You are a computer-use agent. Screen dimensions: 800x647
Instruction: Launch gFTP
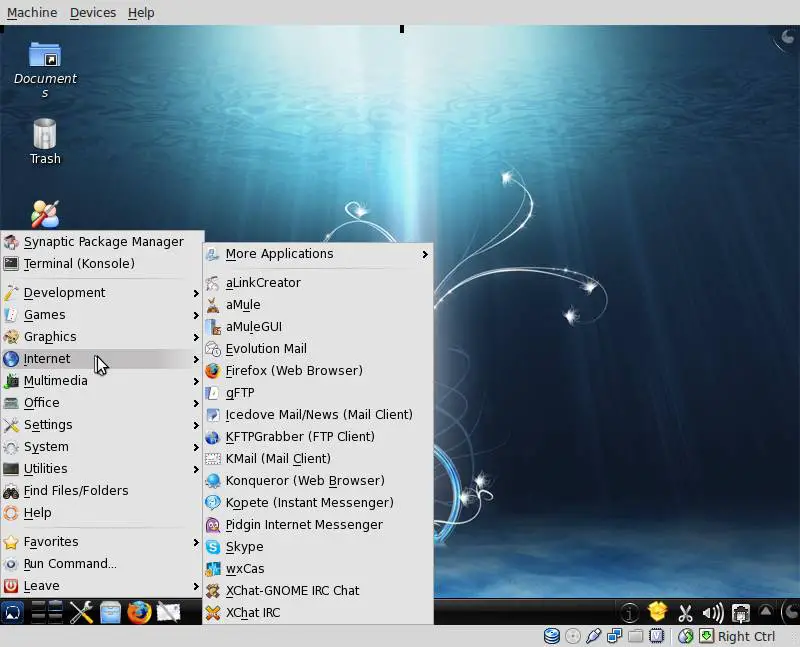318,392
